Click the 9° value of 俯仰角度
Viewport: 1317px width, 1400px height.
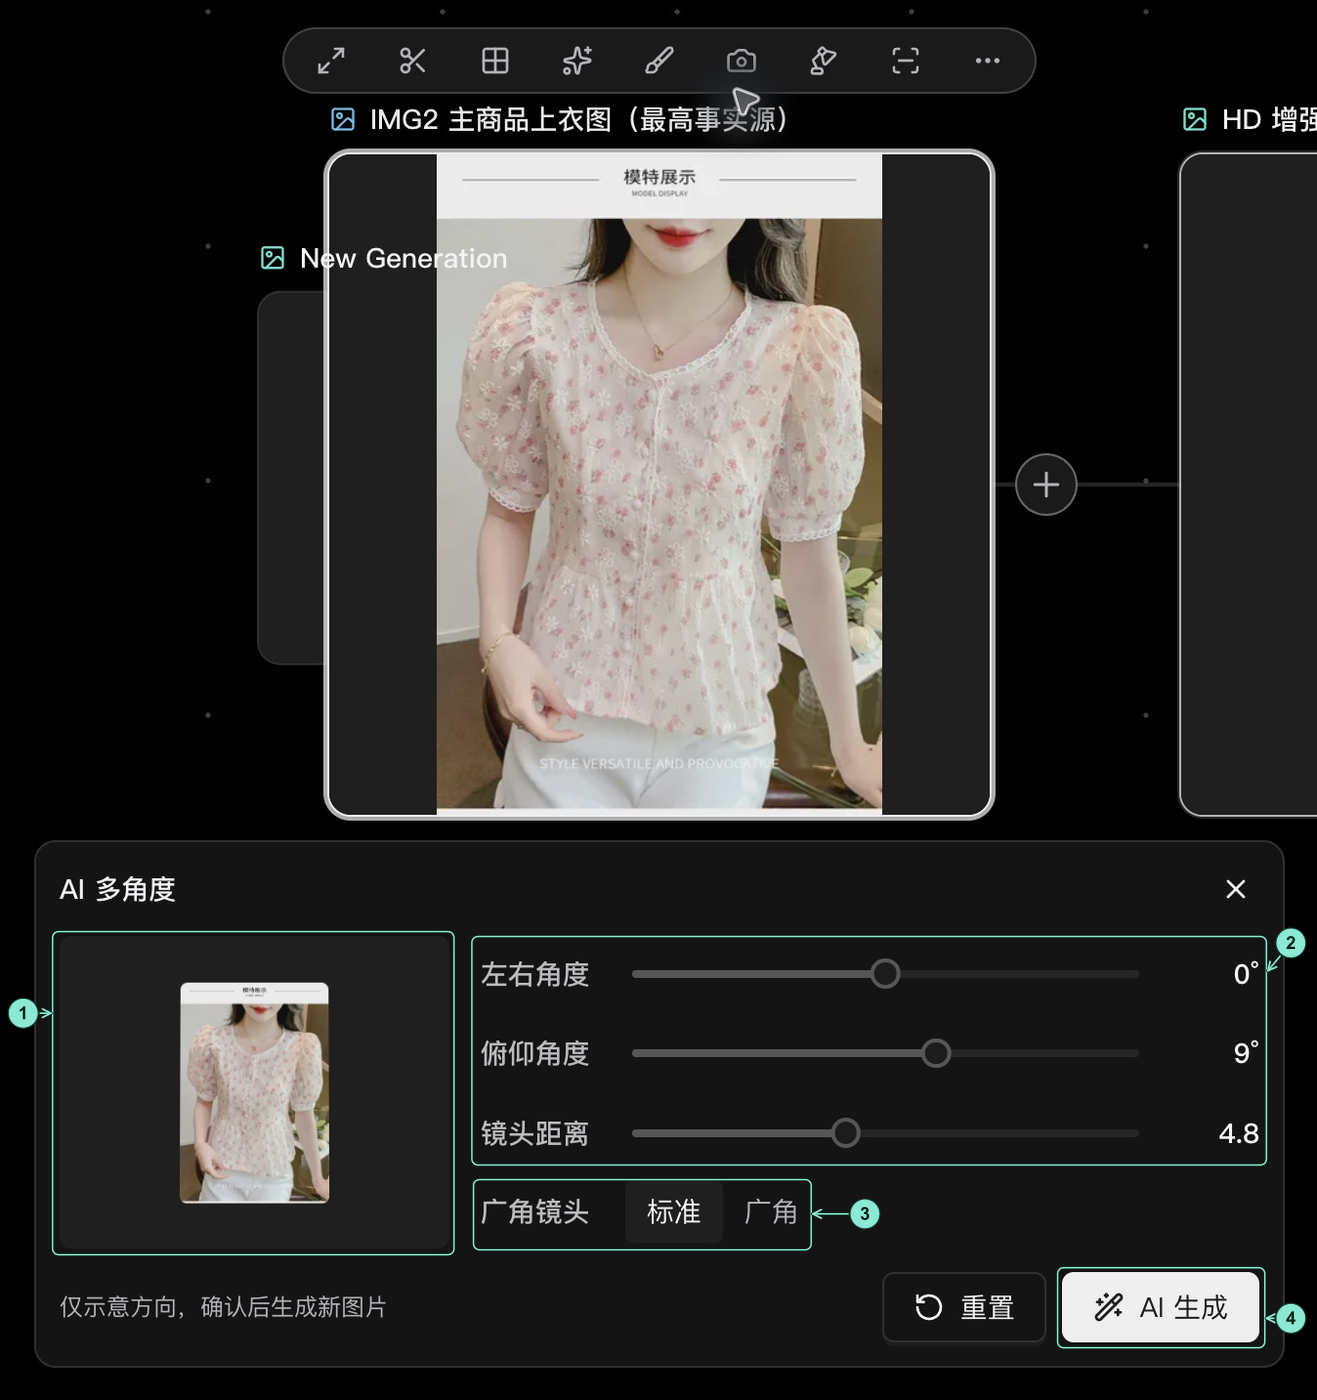[1246, 1053]
